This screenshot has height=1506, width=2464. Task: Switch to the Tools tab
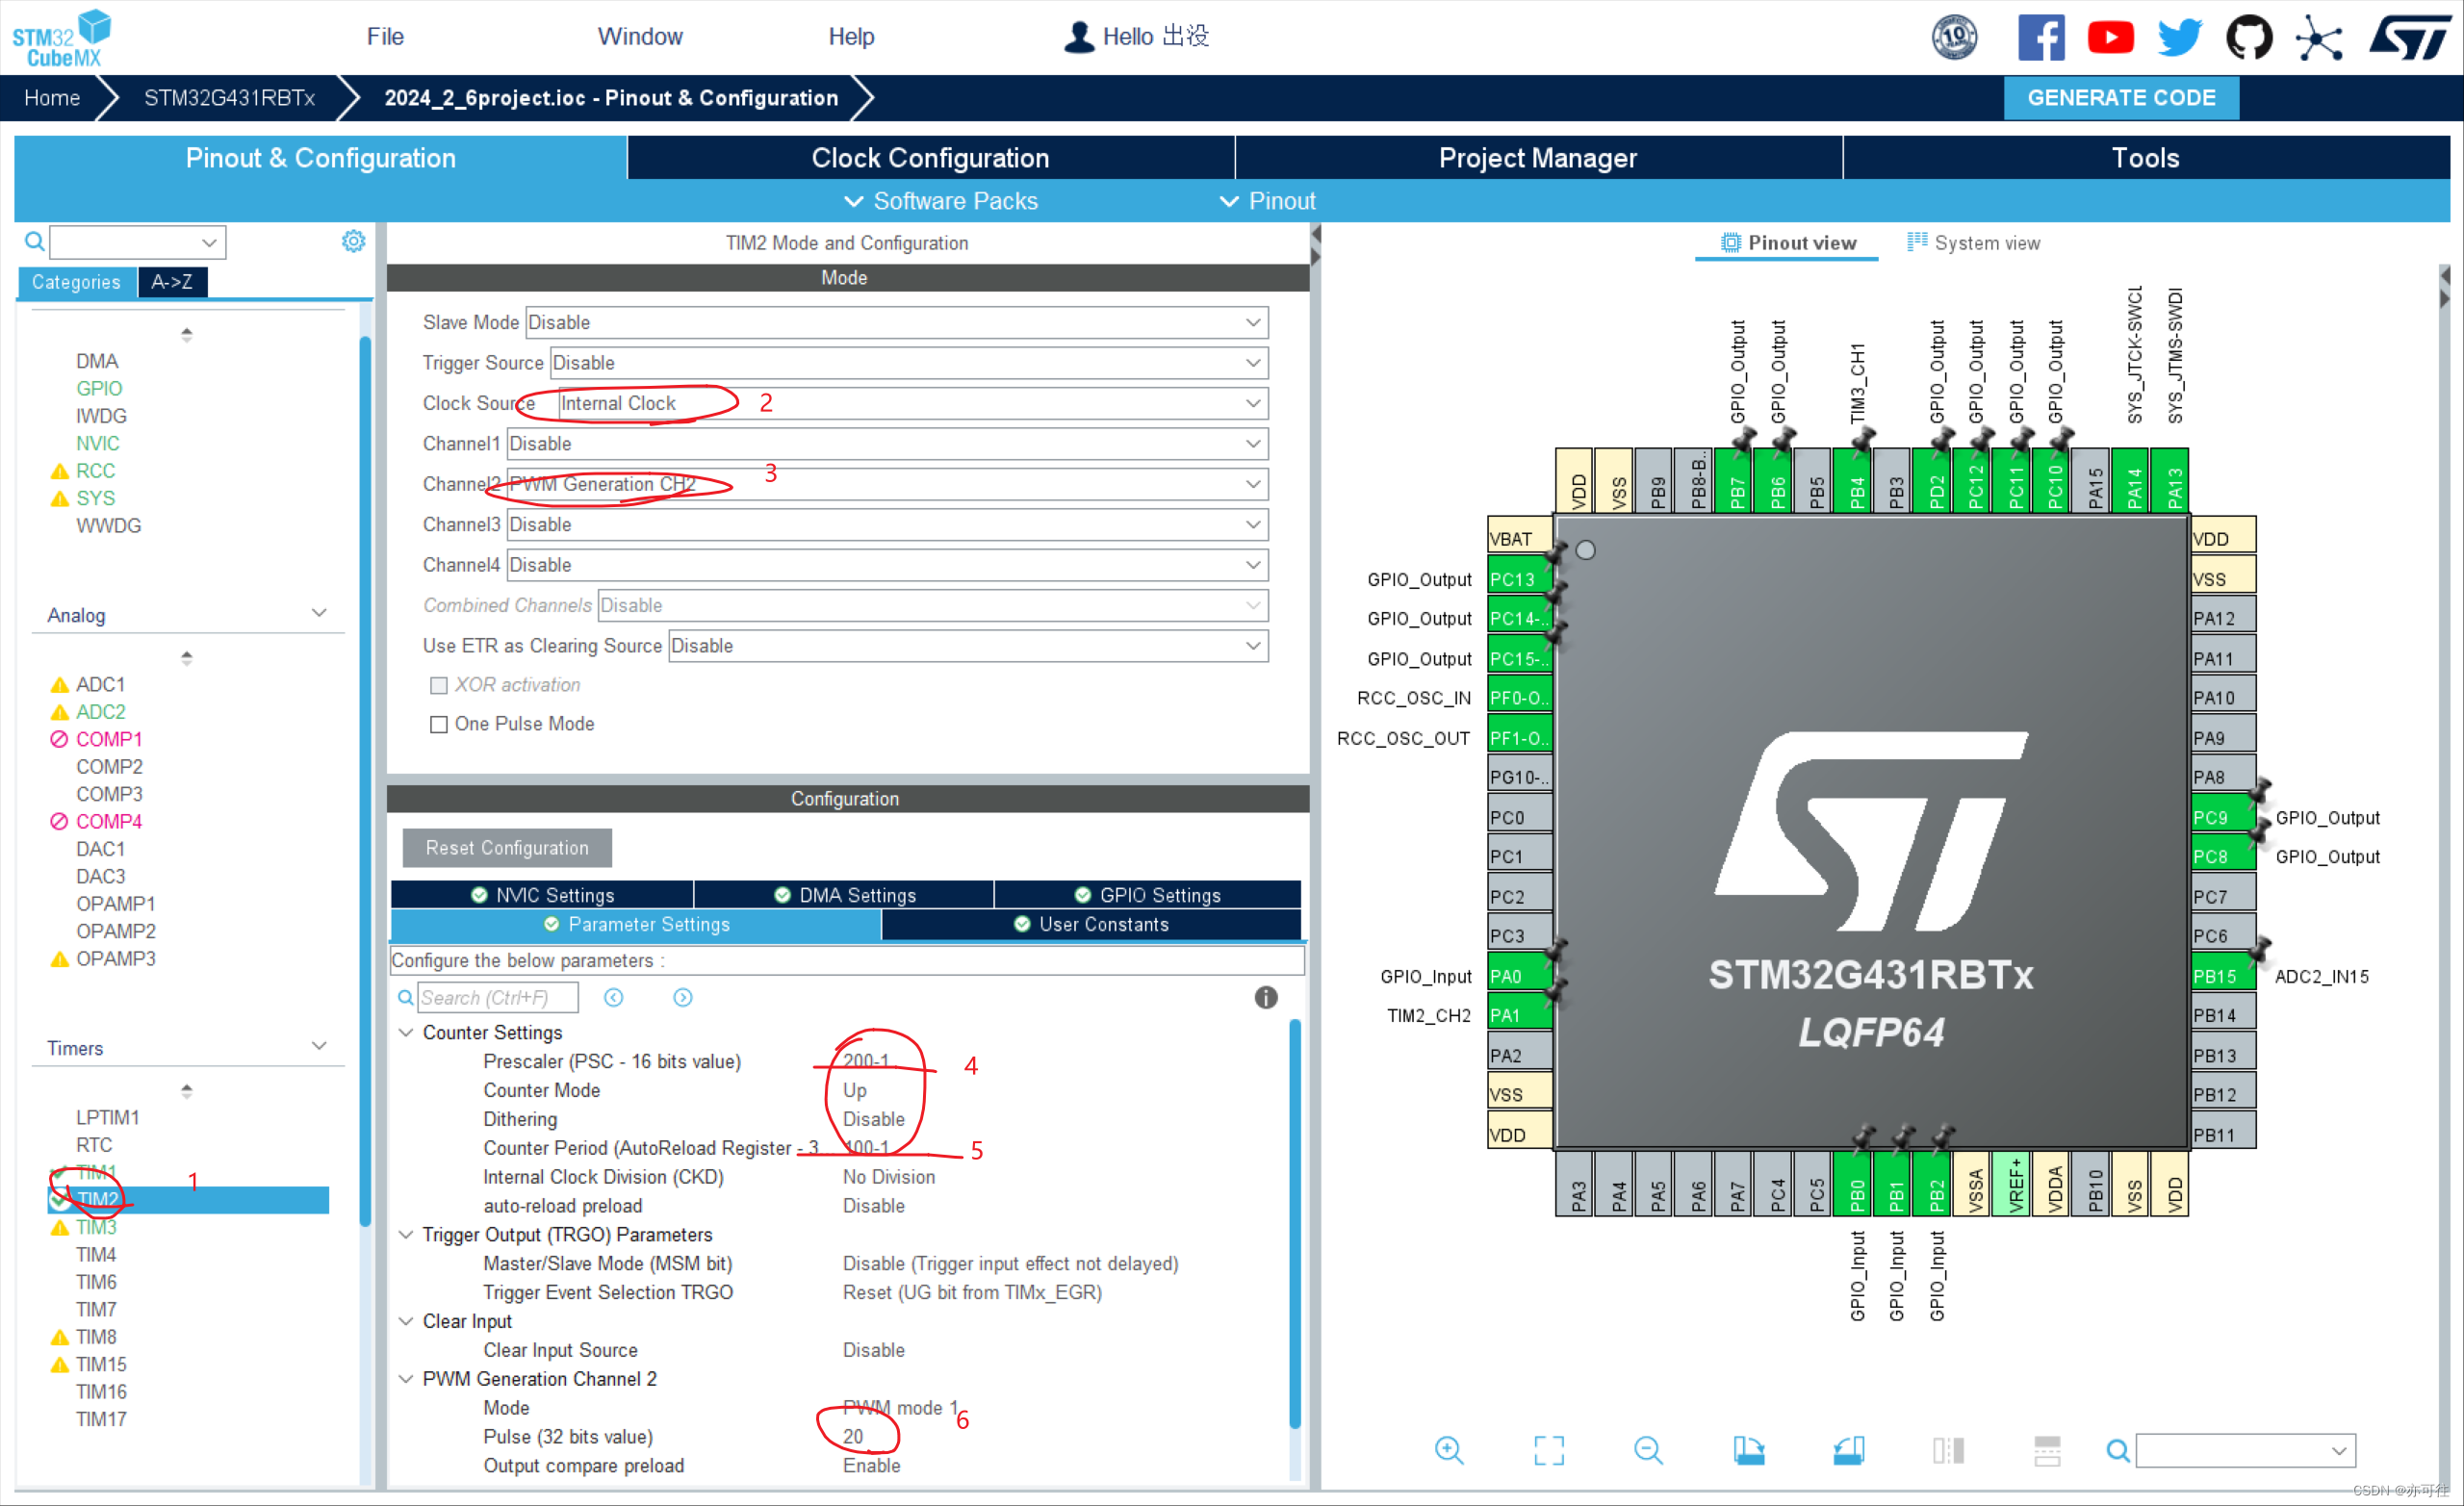click(2146, 157)
